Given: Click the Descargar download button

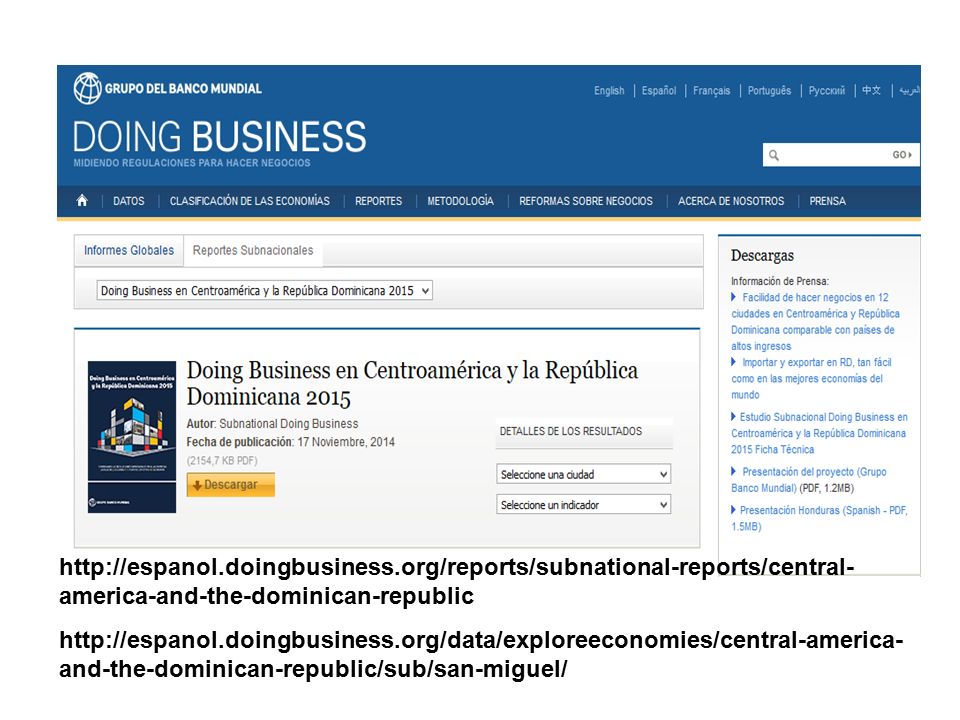Looking at the screenshot, I should pos(231,485).
